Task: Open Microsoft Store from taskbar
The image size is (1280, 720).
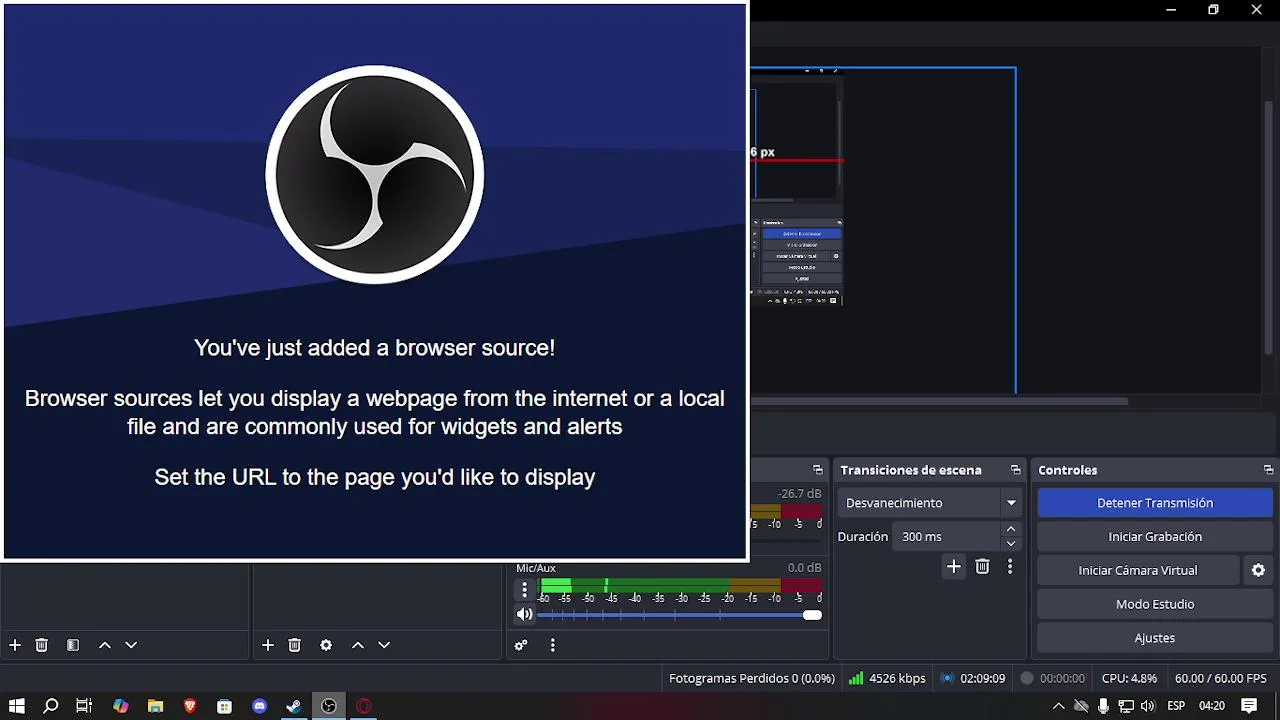Action: pyautogui.click(x=225, y=706)
